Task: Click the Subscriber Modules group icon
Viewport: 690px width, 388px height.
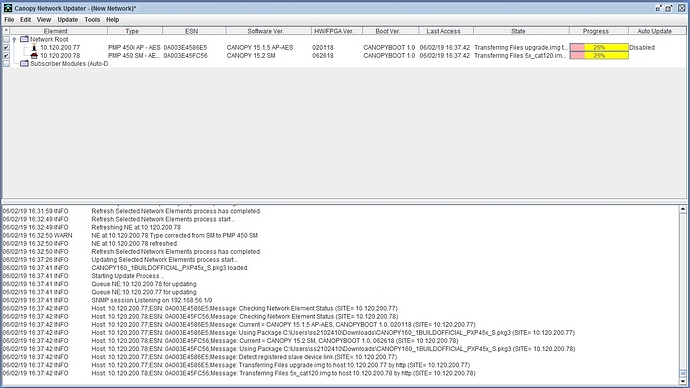Action: [24, 63]
